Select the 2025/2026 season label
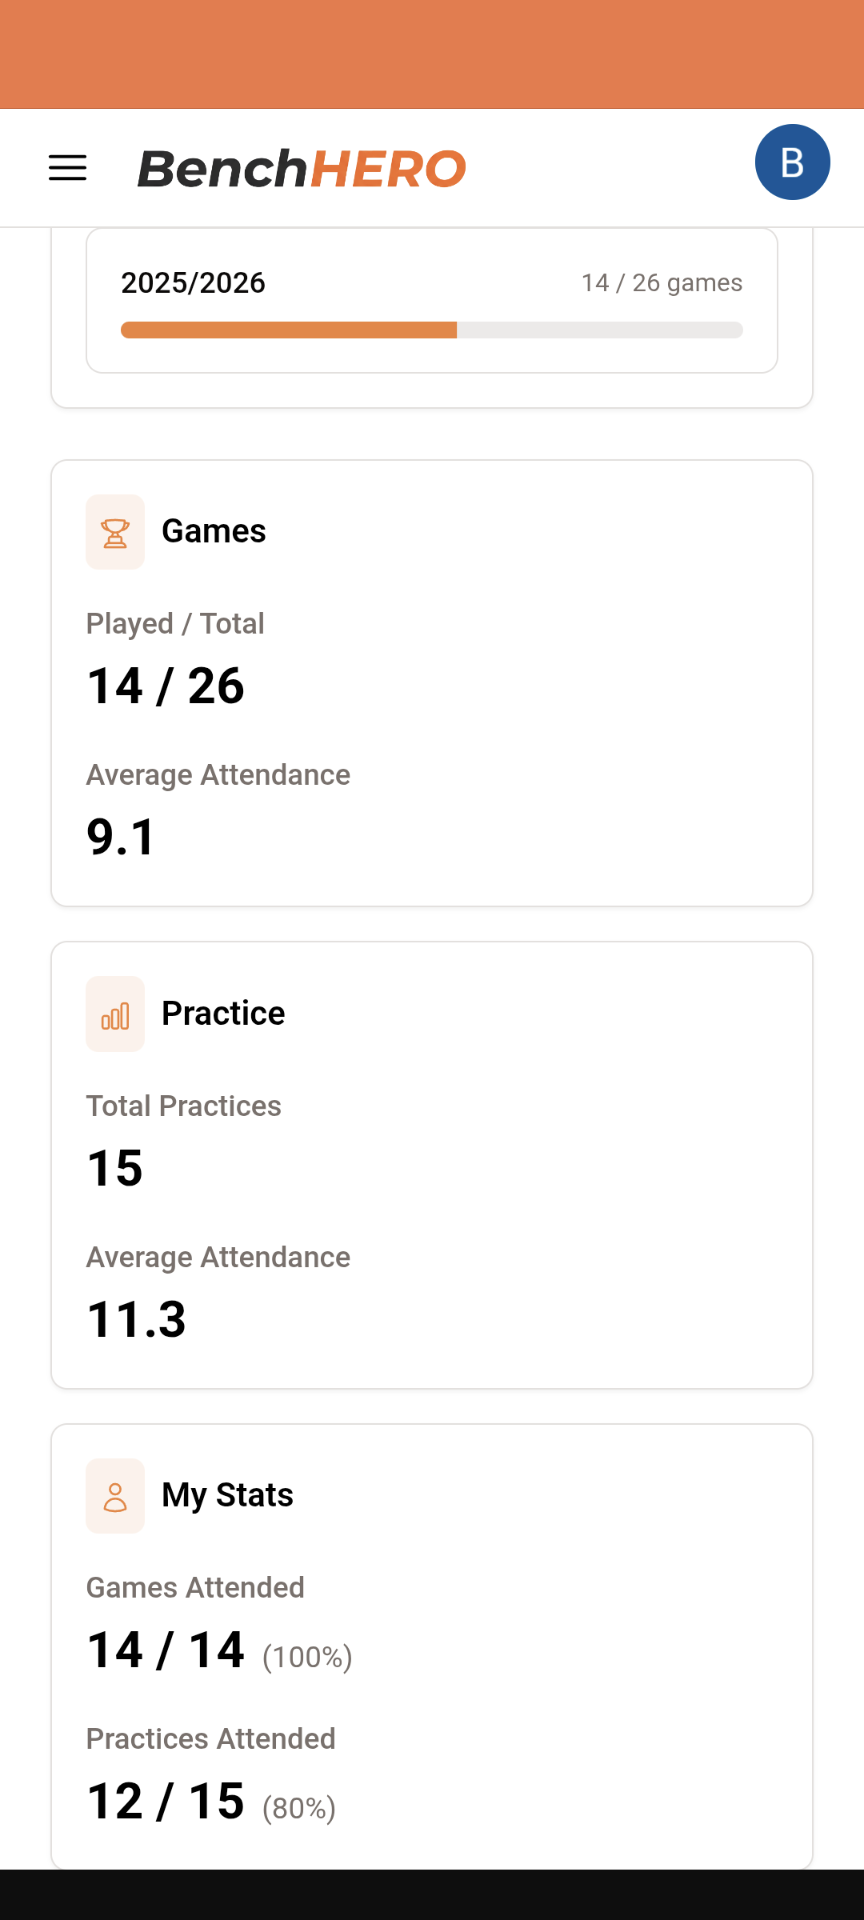The width and height of the screenshot is (864, 1920). 193,283
